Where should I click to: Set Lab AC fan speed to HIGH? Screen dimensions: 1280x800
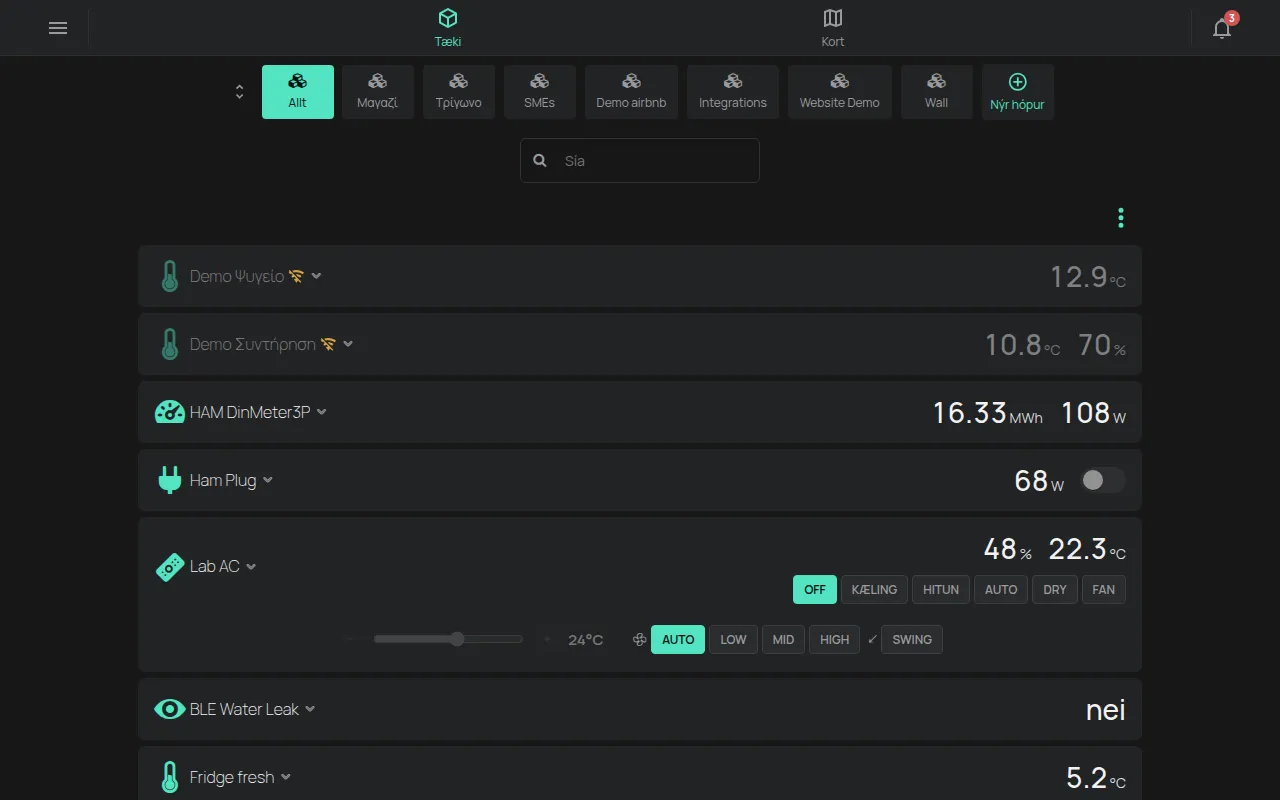tap(834, 640)
